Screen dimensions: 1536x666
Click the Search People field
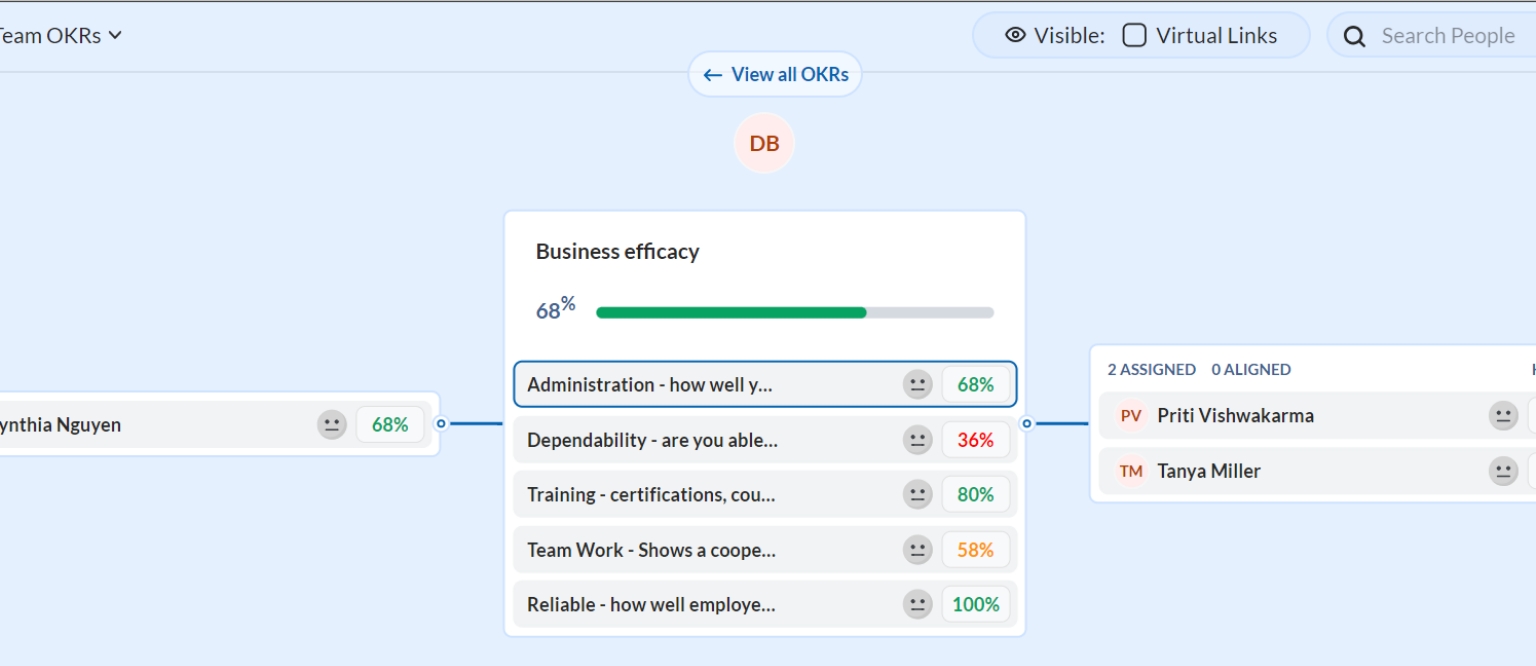coord(1447,36)
